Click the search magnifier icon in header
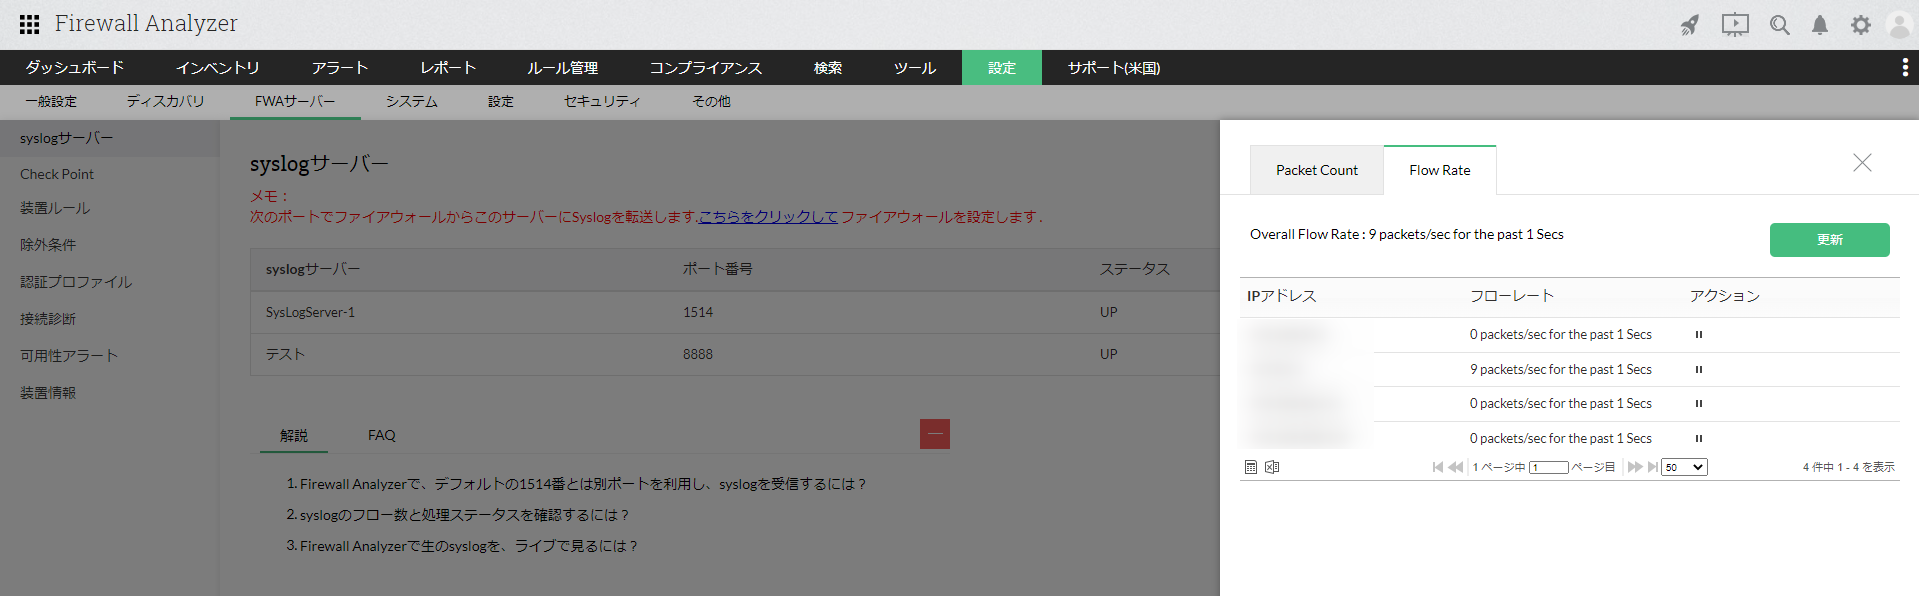1919x596 pixels. [x=1779, y=25]
